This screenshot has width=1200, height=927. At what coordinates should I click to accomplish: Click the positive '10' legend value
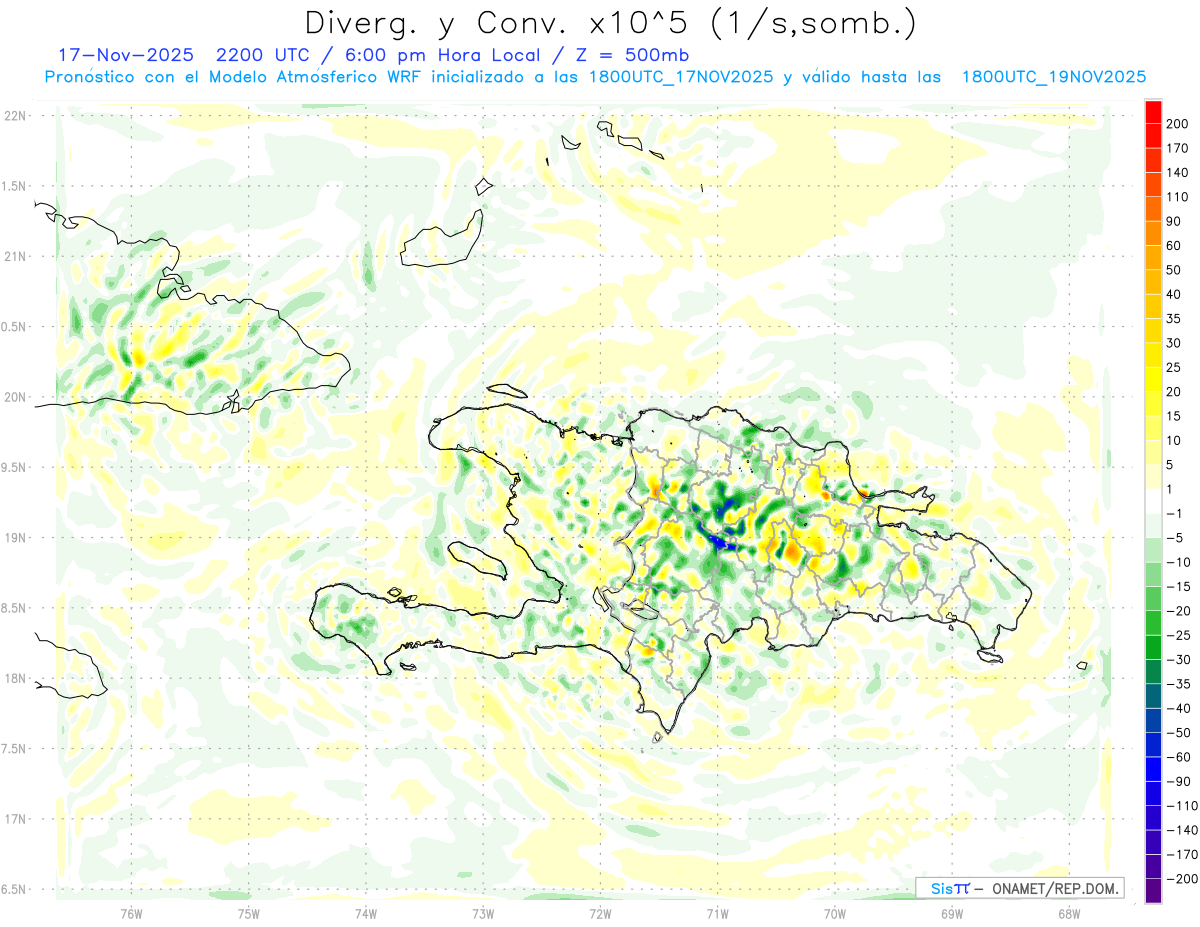point(1175,440)
